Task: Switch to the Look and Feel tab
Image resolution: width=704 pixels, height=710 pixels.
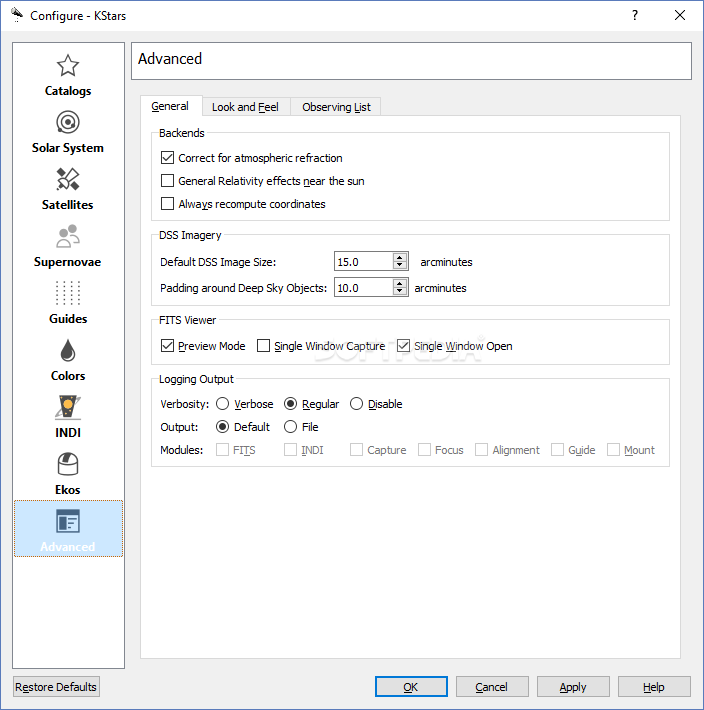Action: pos(245,107)
